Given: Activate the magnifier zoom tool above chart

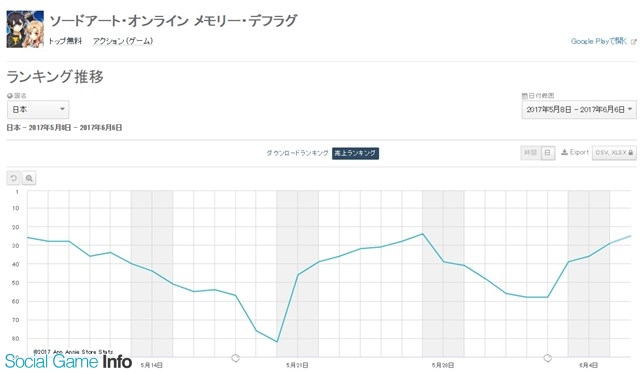Looking at the screenshot, I should [29, 178].
